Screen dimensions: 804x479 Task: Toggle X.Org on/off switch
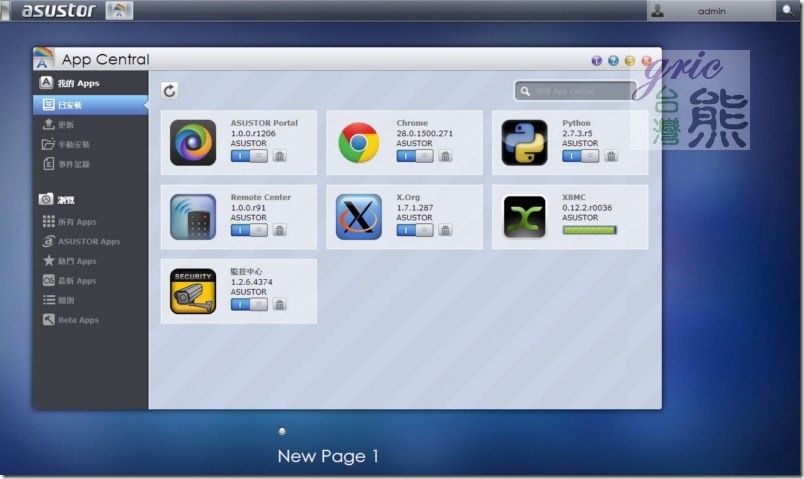415,230
